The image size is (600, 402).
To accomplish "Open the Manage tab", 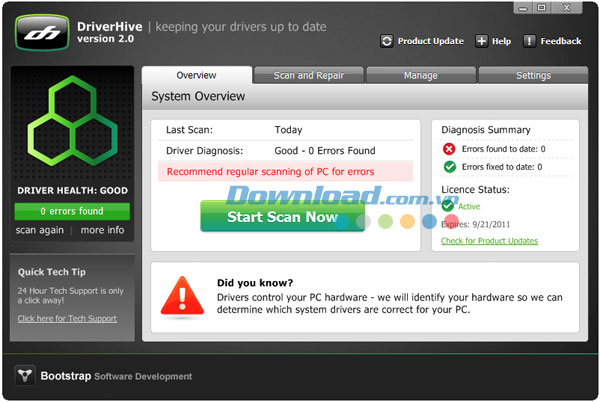I will coord(421,75).
